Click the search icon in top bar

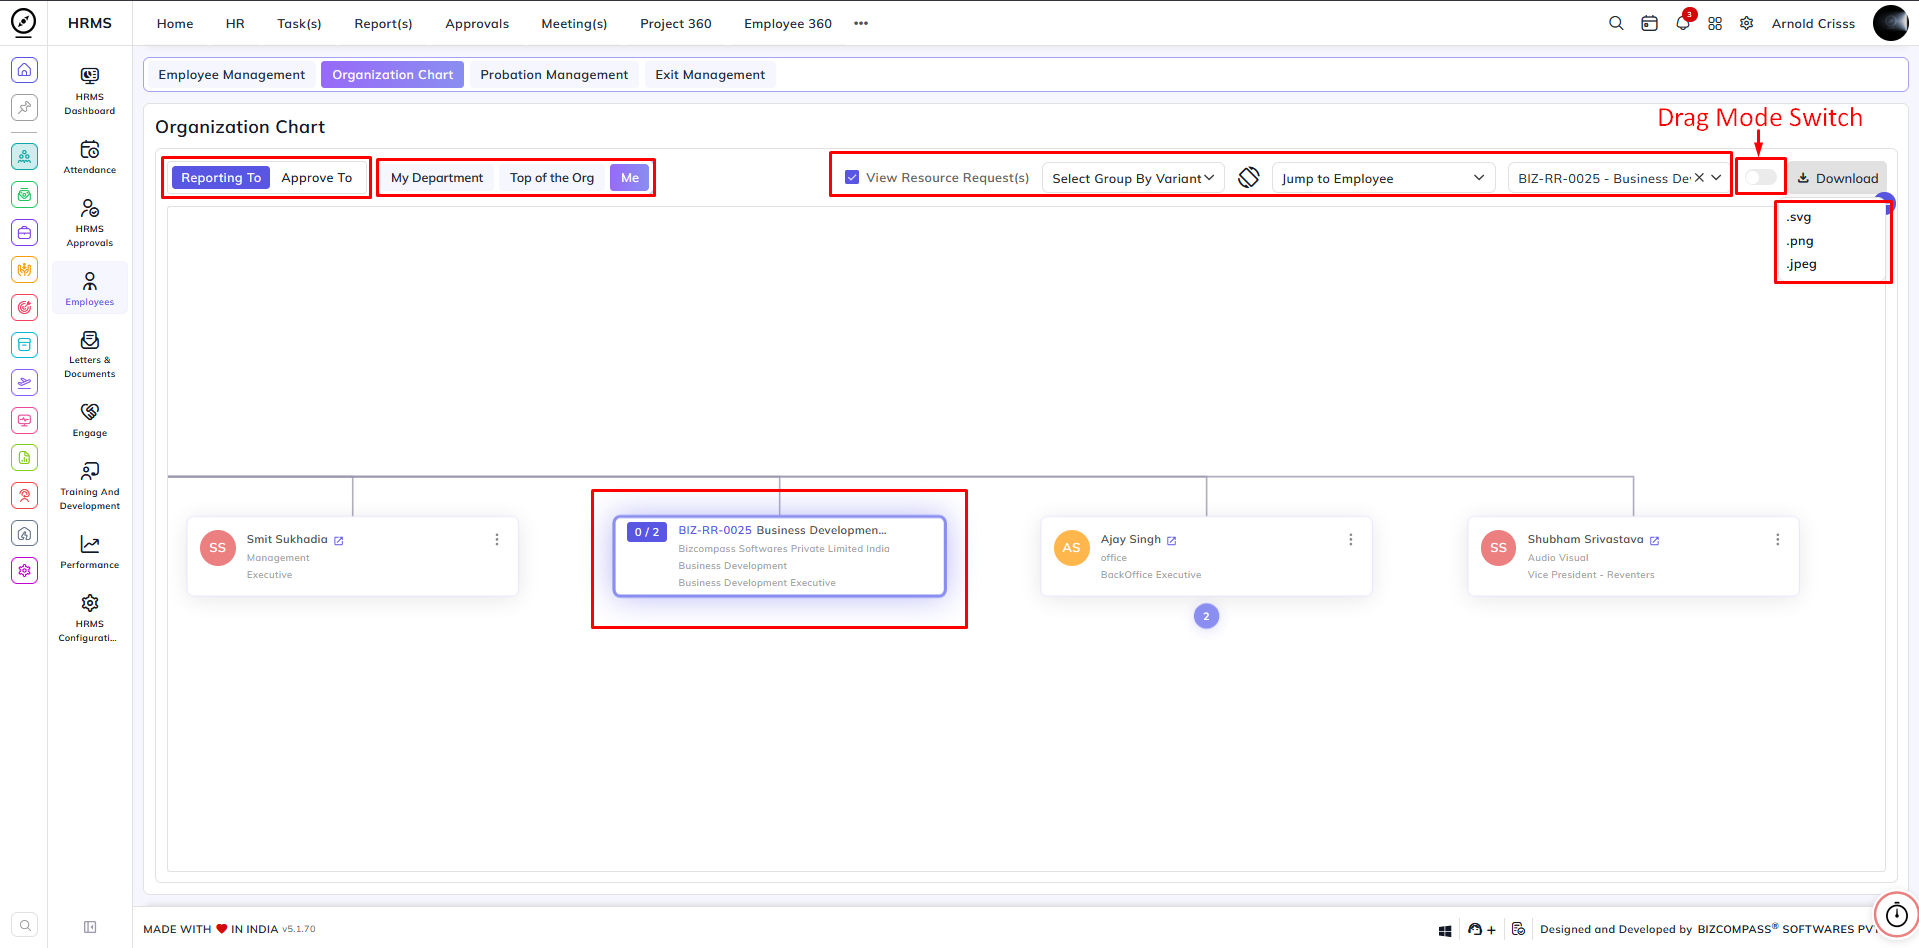point(1616,23)
